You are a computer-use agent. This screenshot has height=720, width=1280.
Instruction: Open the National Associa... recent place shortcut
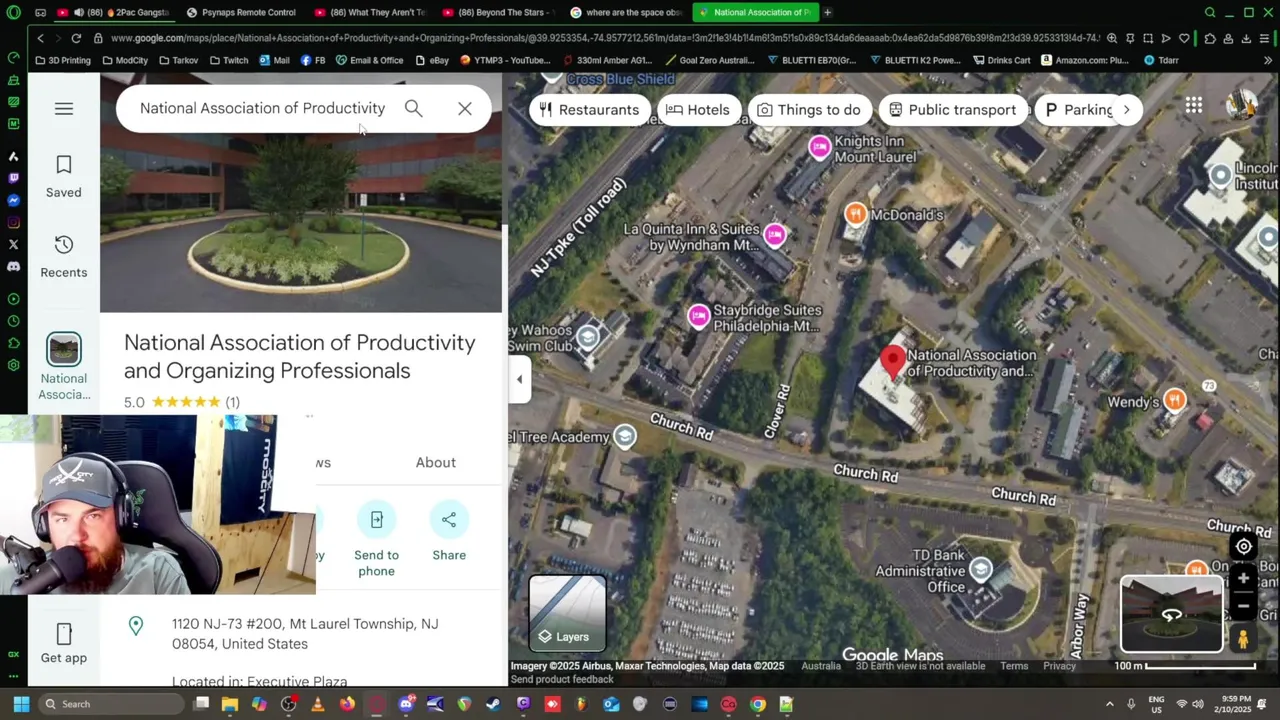click(x=64, y=367)
